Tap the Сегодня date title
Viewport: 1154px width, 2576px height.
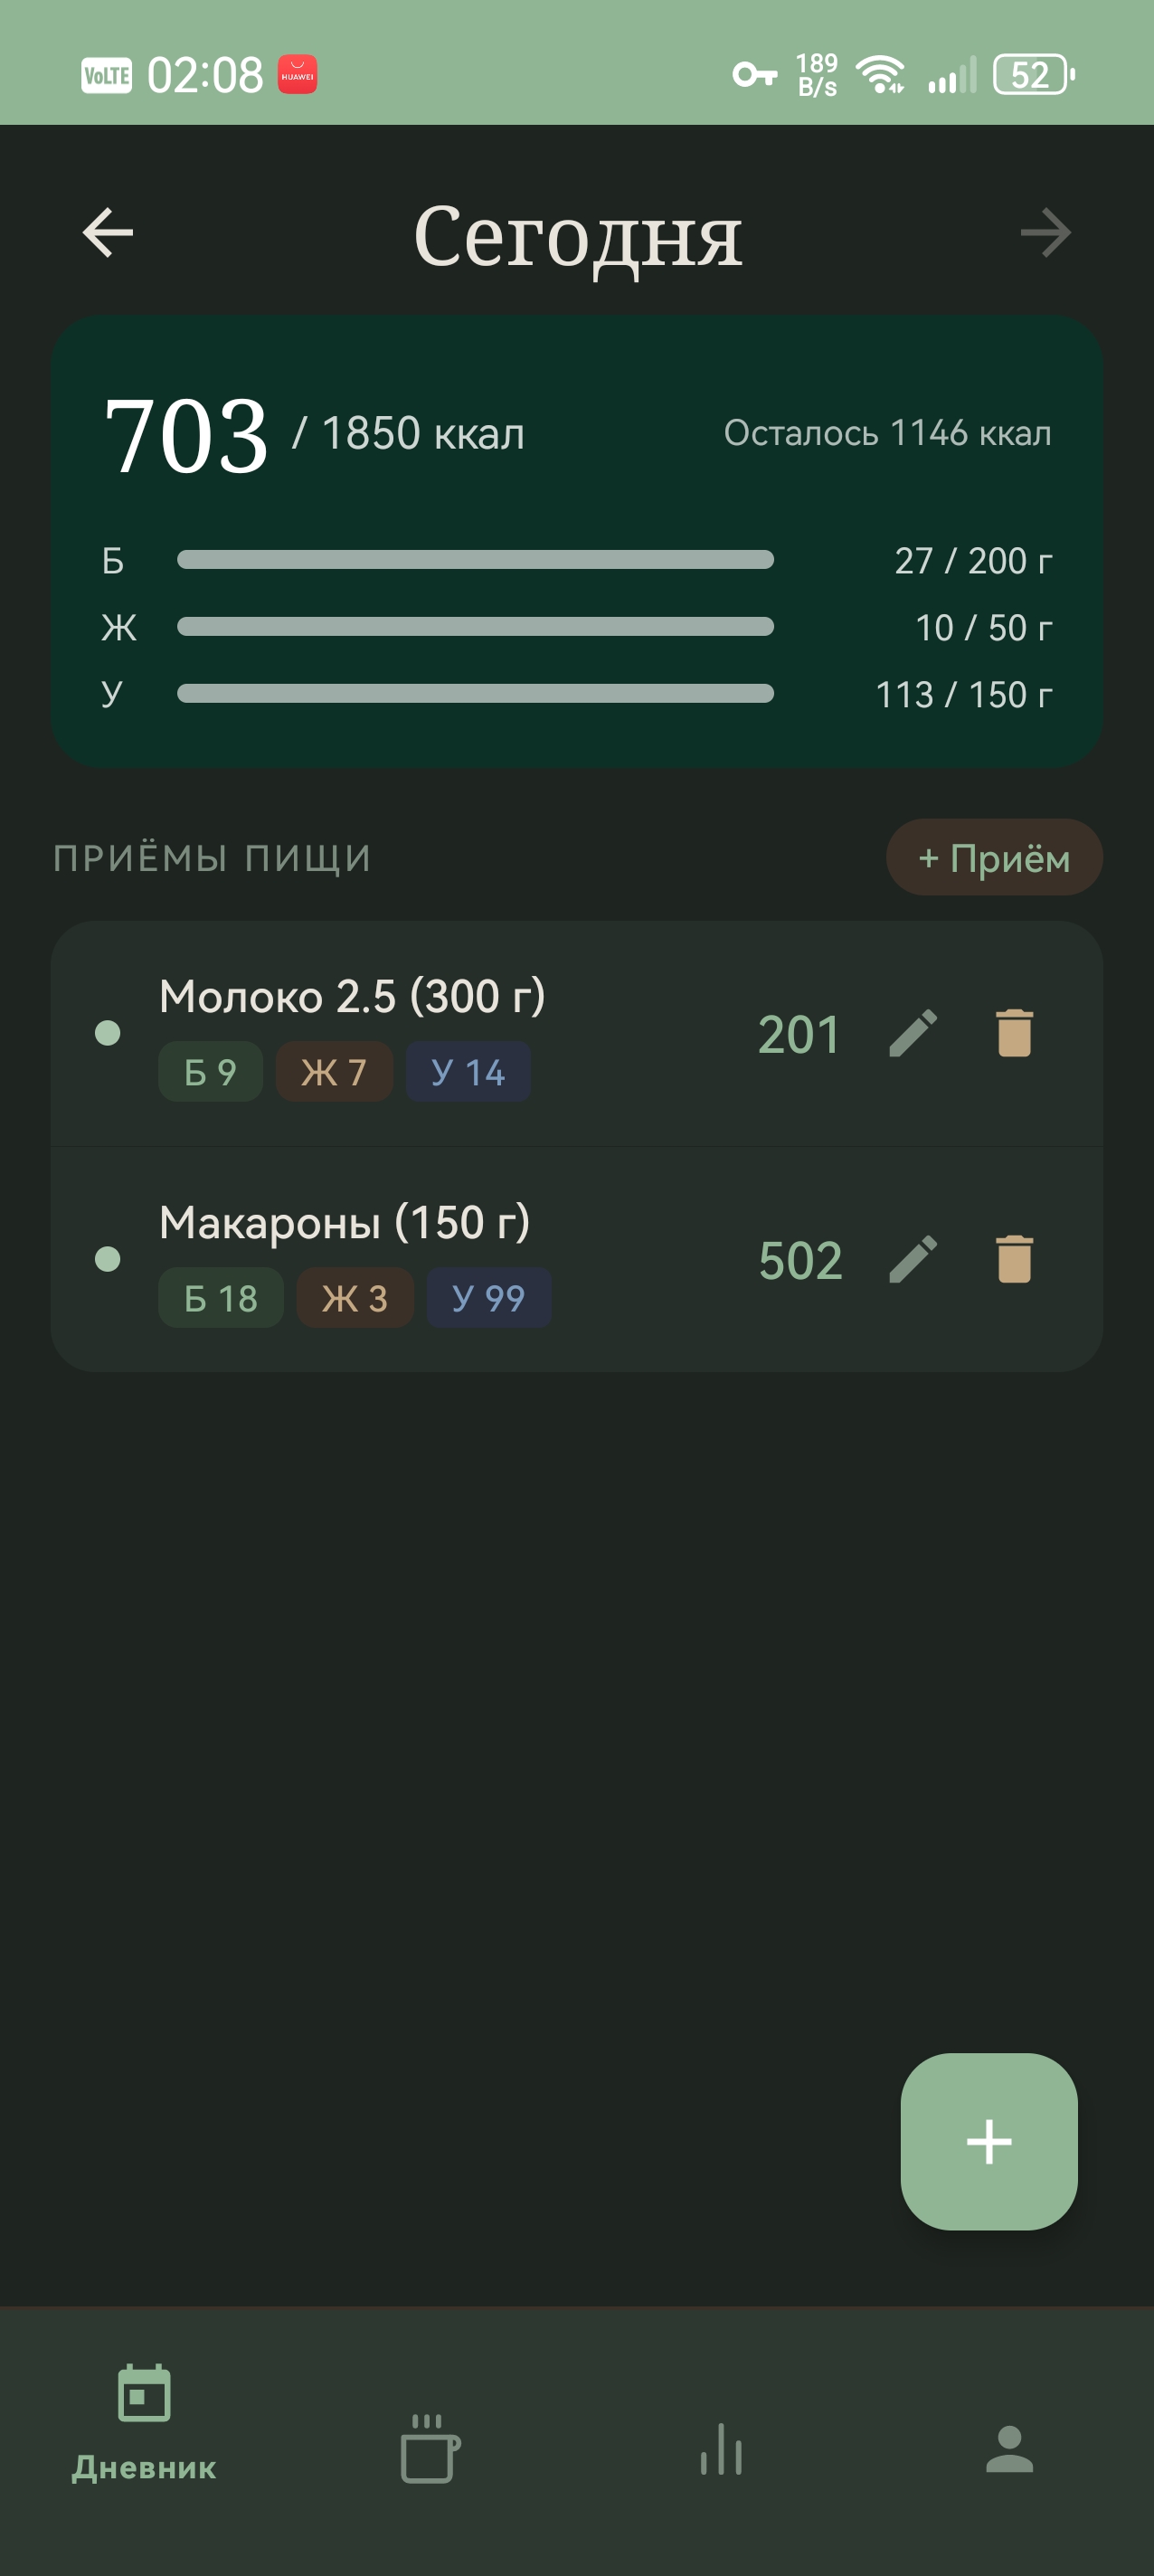pyautogui.click(x=577, y=236)
